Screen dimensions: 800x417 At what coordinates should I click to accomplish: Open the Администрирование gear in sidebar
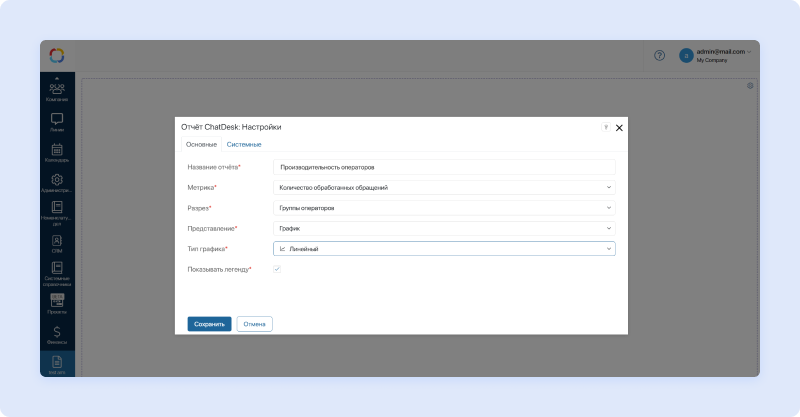[x=57, y=182]
